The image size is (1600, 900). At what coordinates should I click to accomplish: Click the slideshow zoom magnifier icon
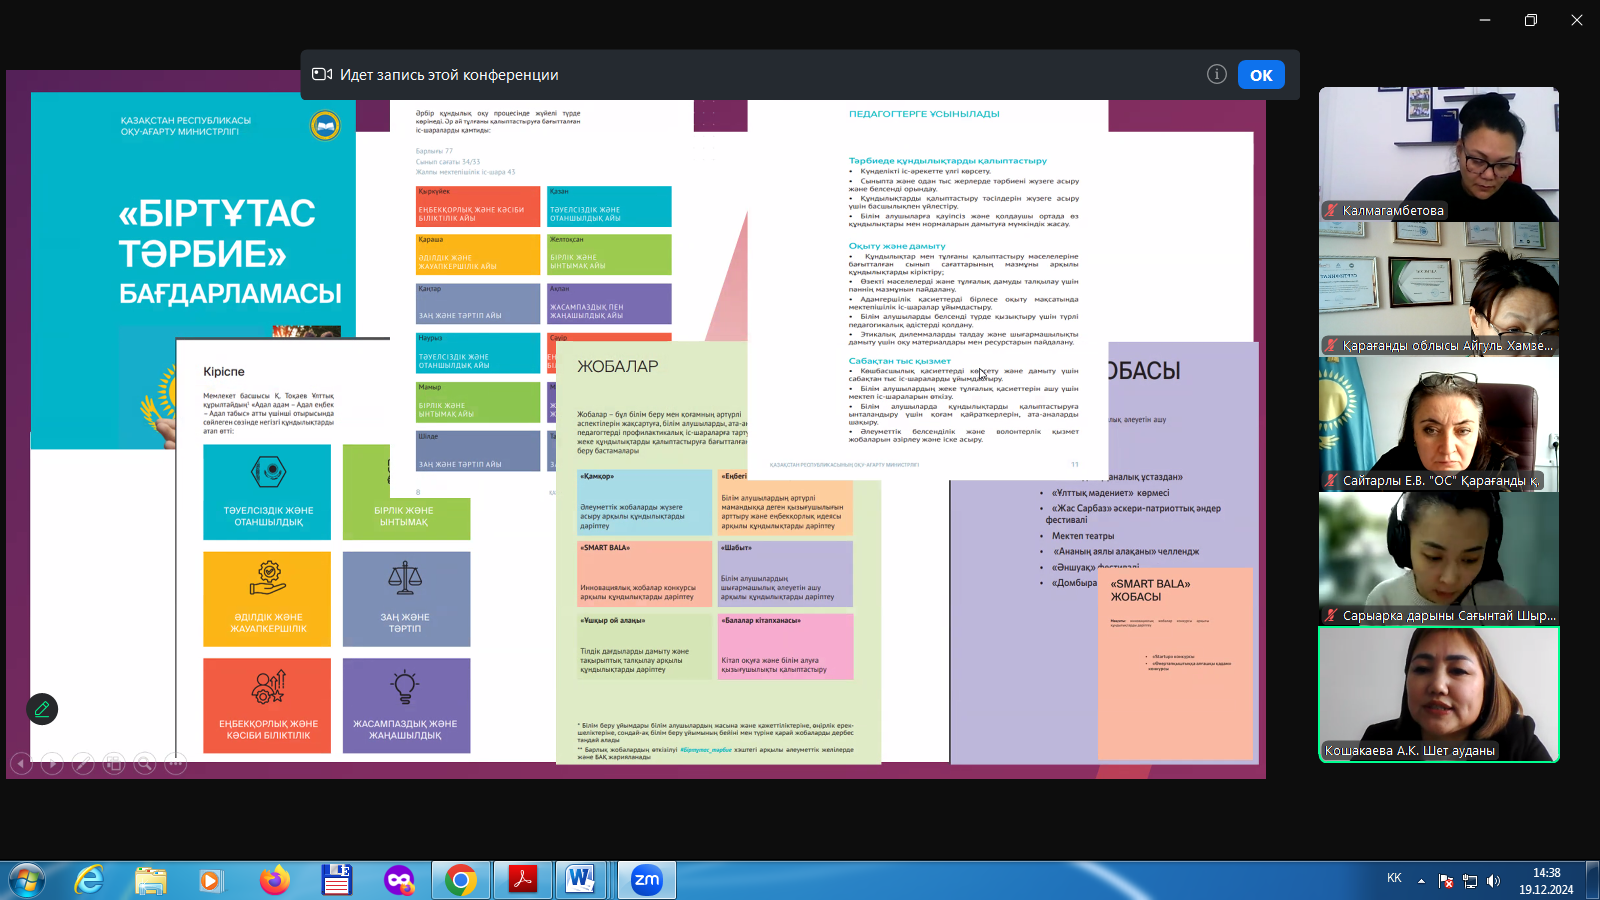click(145, 764)
